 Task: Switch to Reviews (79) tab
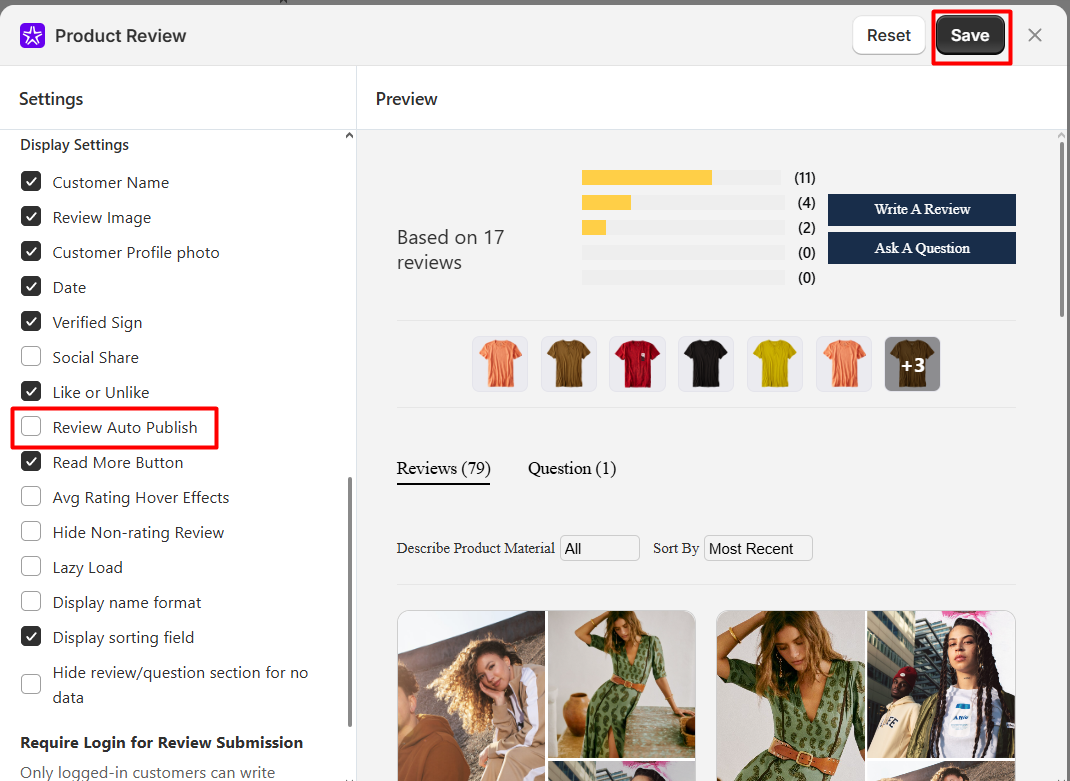pyautogui.click(x=444, y=469)
